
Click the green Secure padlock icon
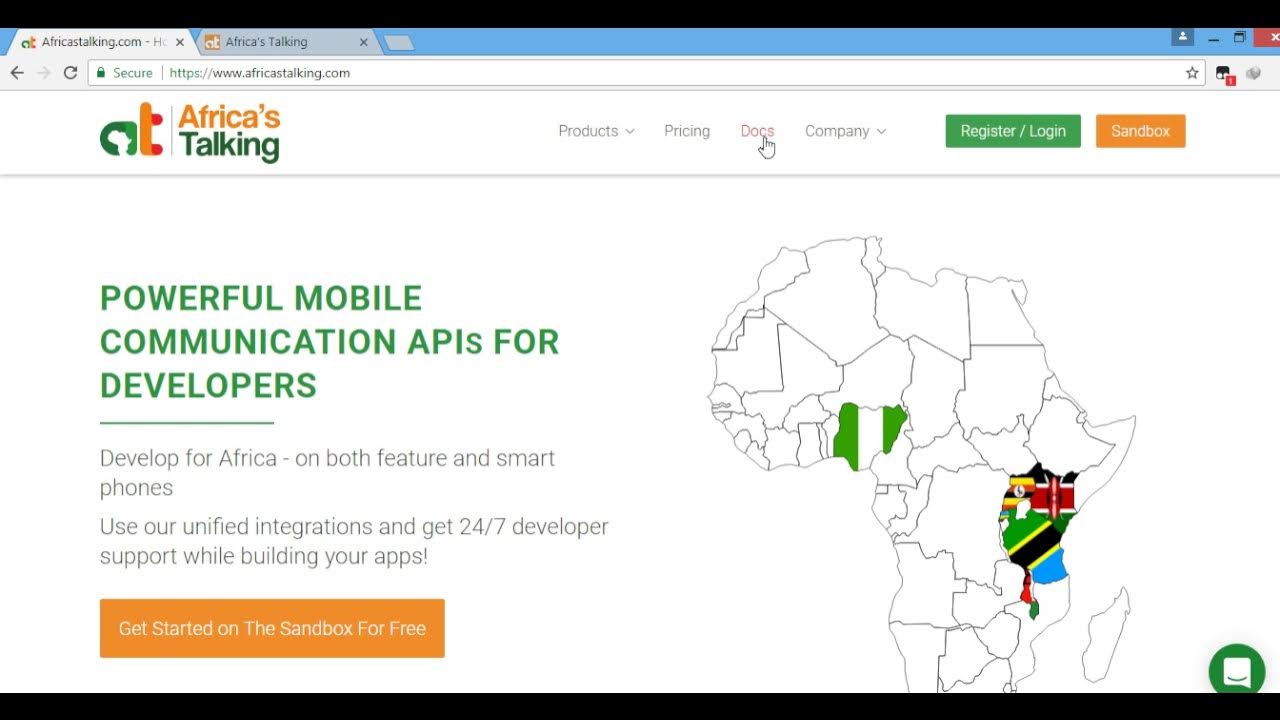[100, 73]
